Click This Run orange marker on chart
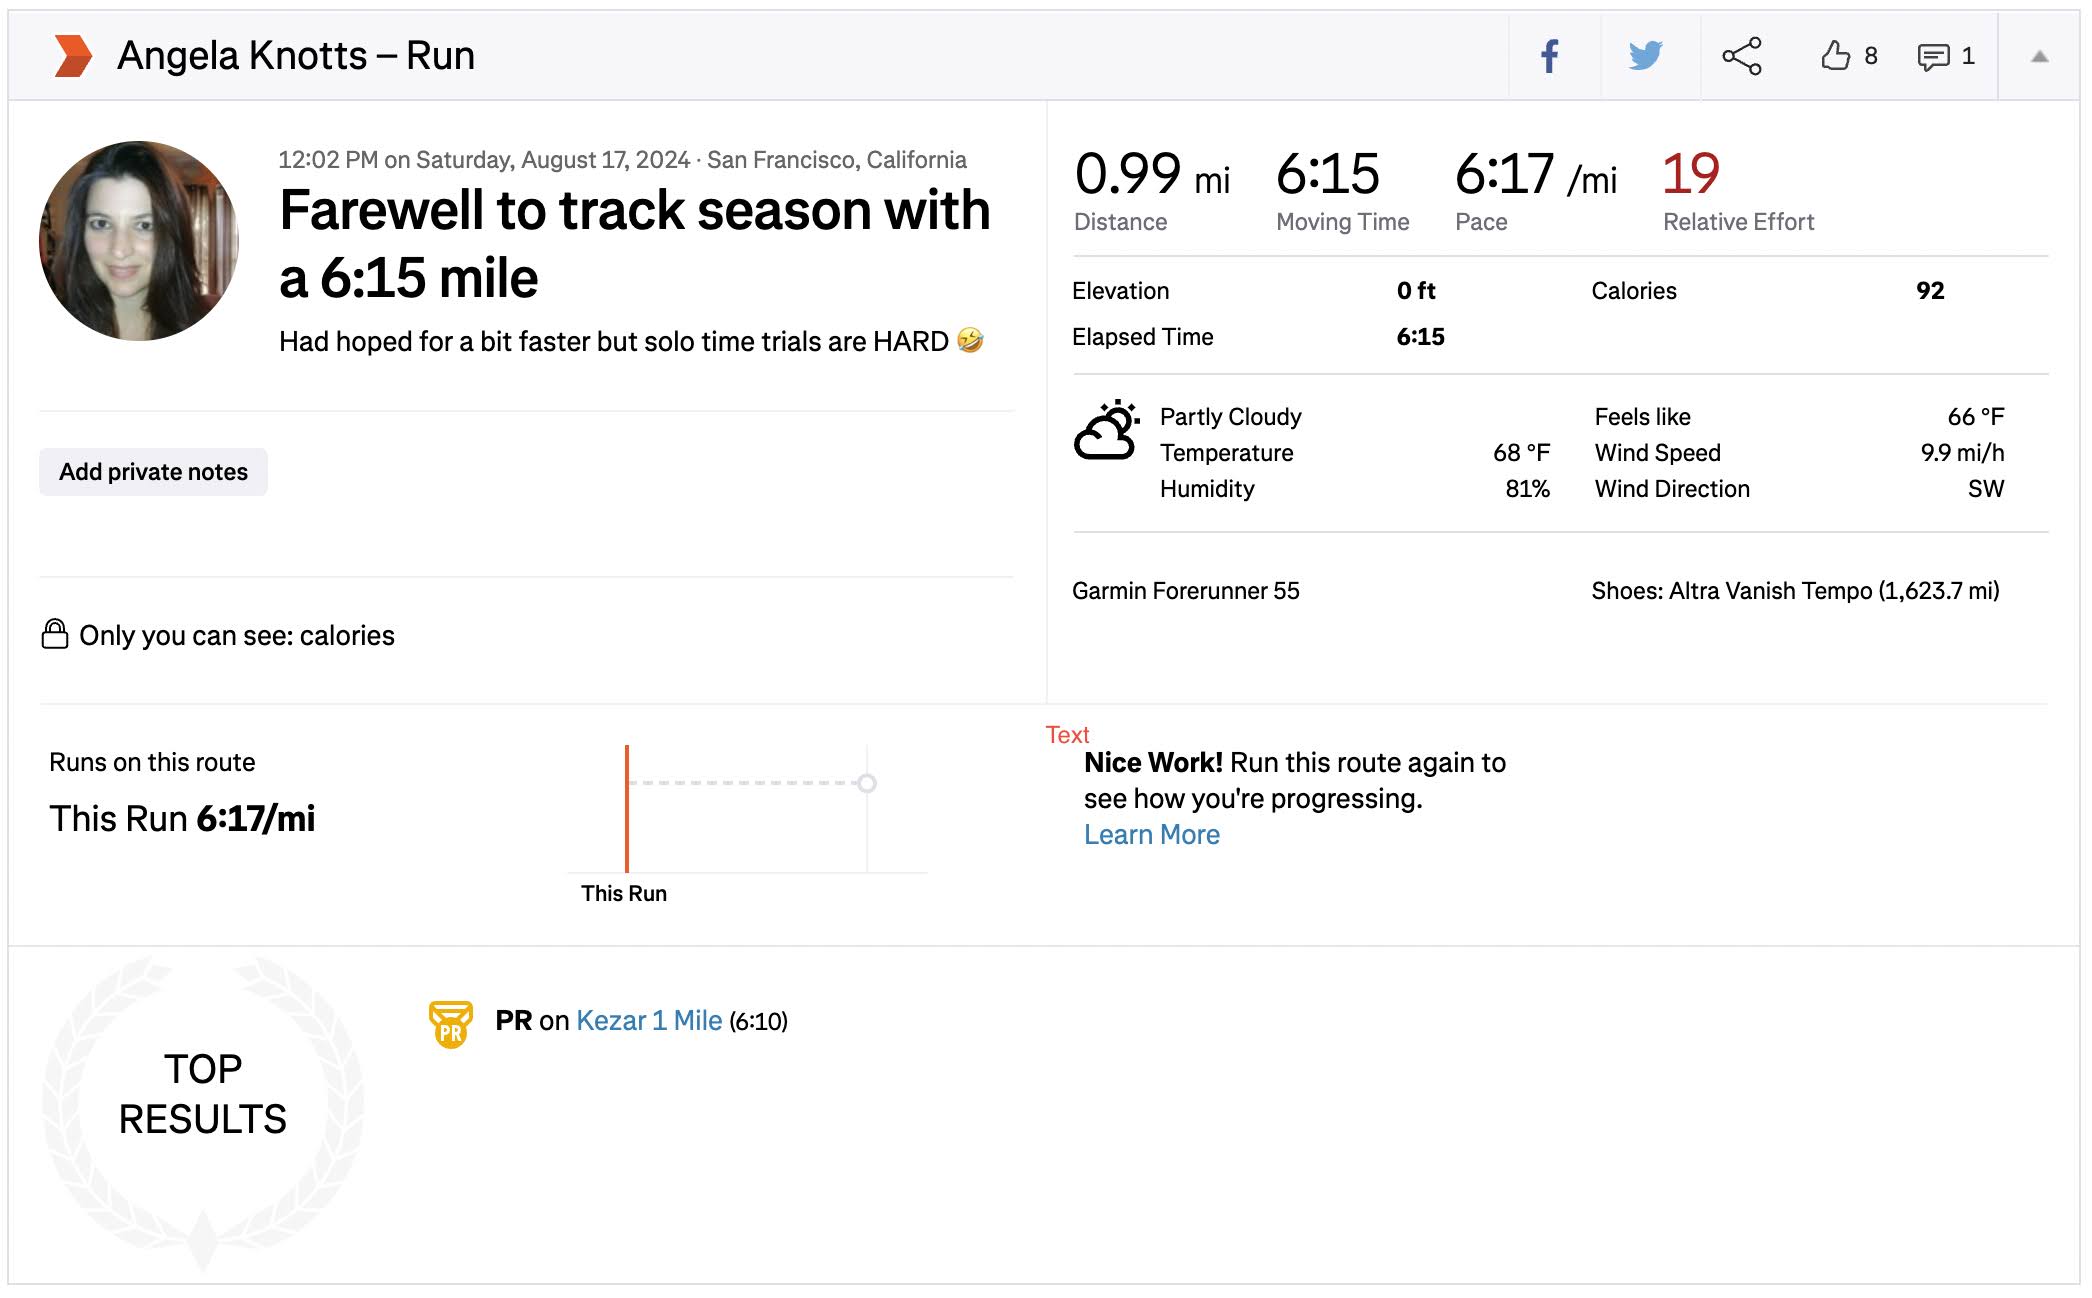 (627, 808)
